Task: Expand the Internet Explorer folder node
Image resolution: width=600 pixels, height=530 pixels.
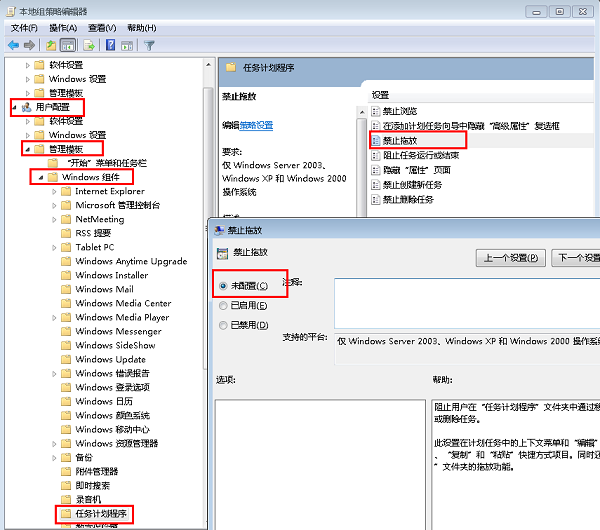Action: 54,192
